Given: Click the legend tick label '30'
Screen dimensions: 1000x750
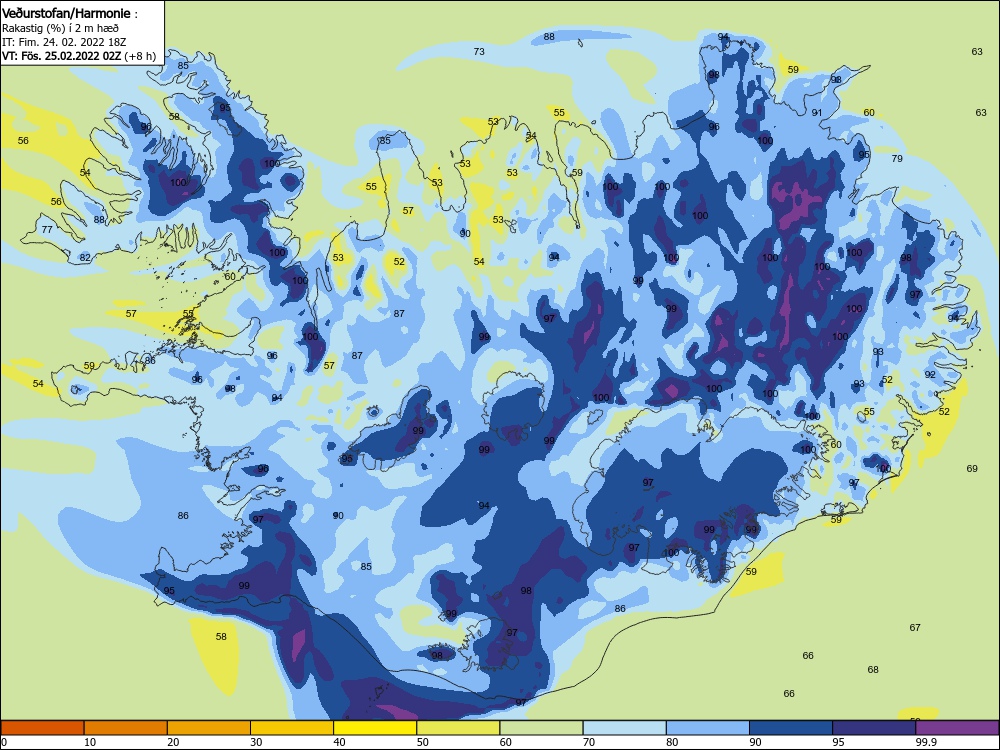Looking at the screenshot, I should pyautogui.click(x=256, y=742).
